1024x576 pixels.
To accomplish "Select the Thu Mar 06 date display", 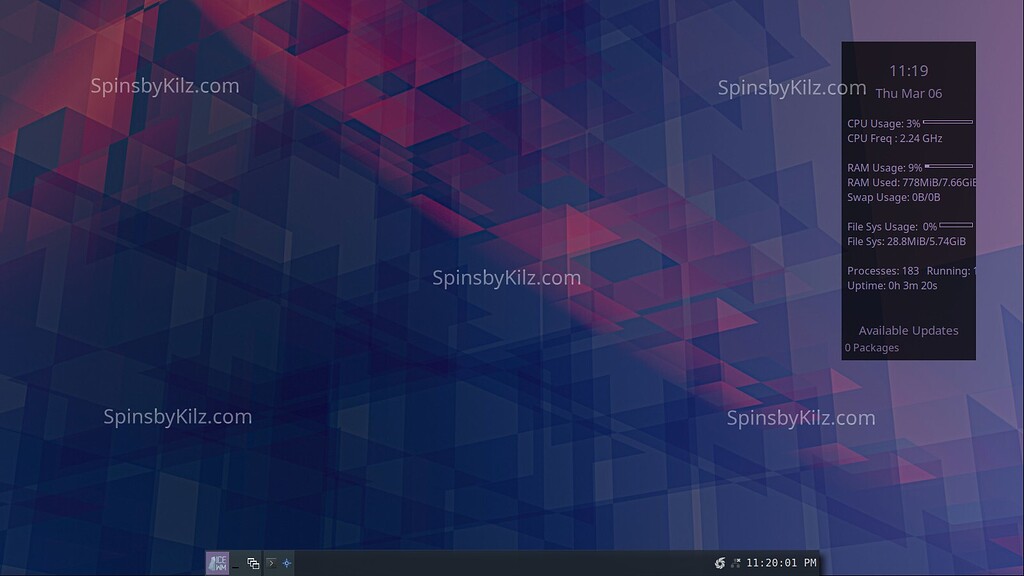I will 908,93.
